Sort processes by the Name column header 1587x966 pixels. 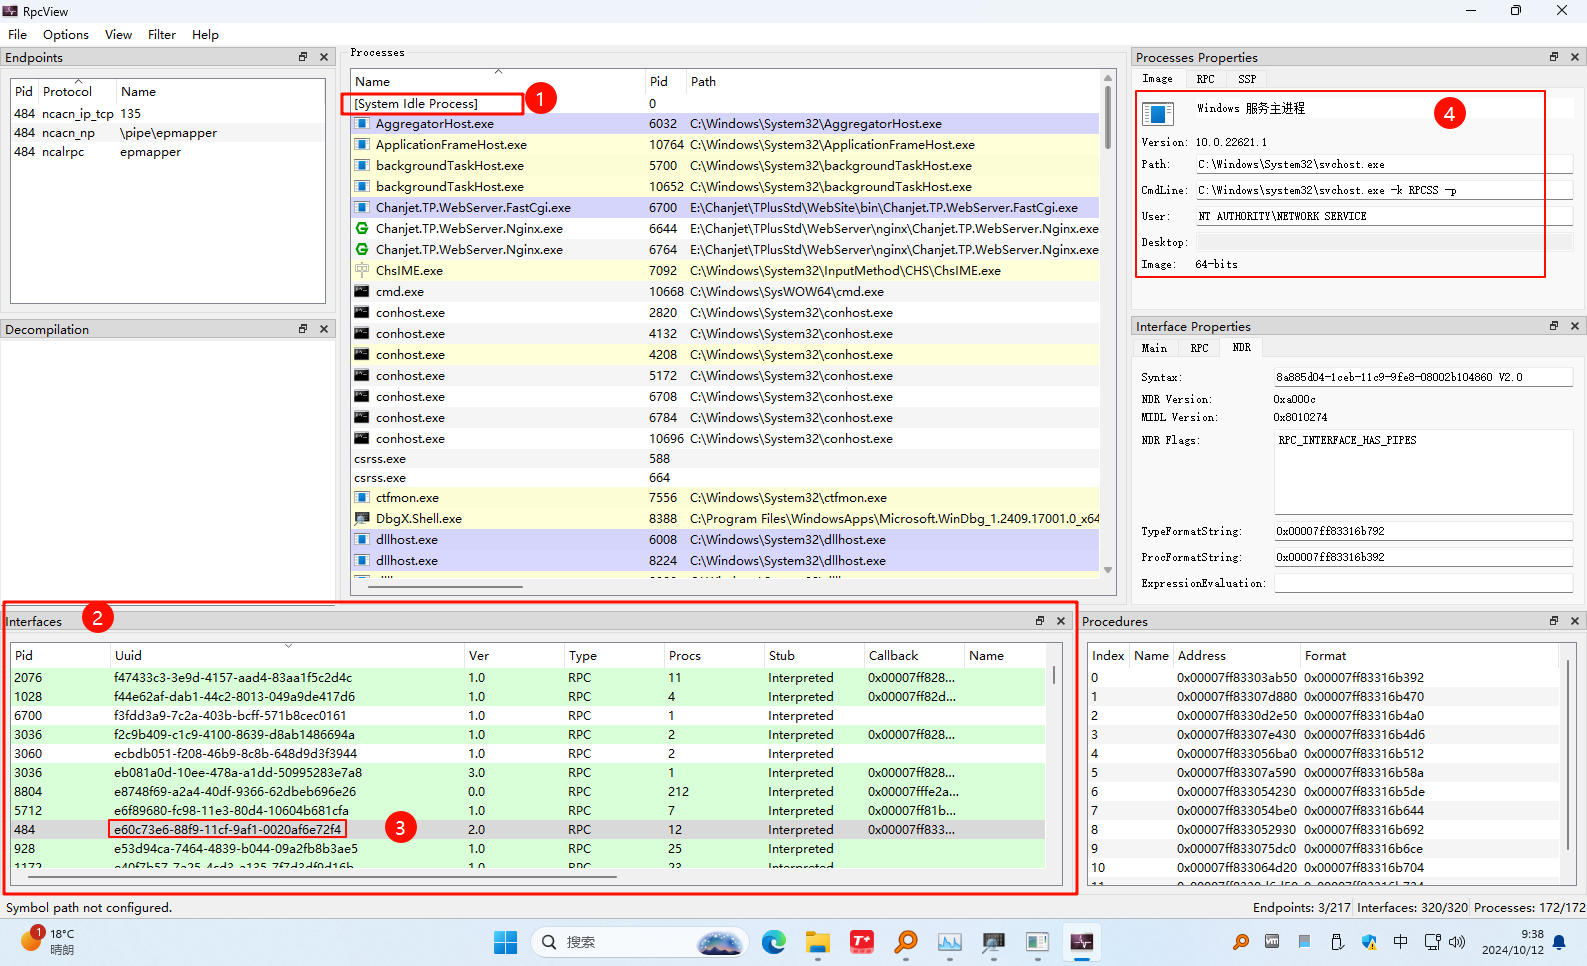(373, 82)
